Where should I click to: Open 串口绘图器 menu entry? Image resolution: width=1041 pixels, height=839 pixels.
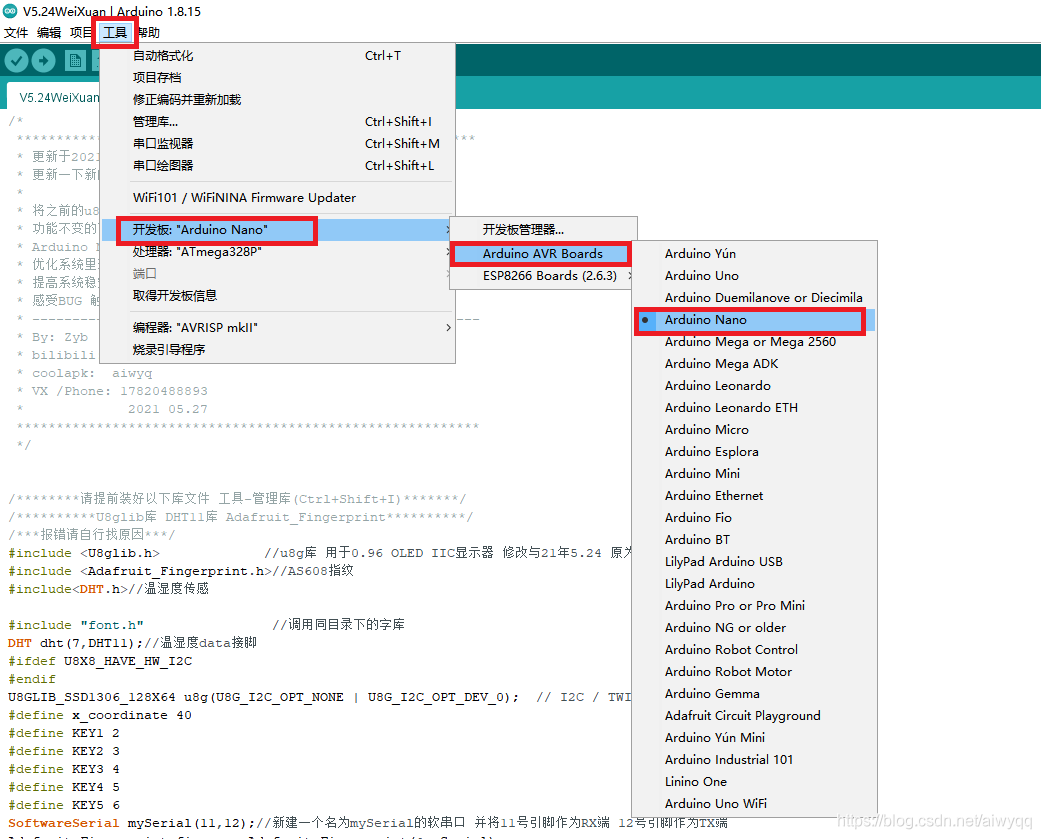(x=278, y=165)
